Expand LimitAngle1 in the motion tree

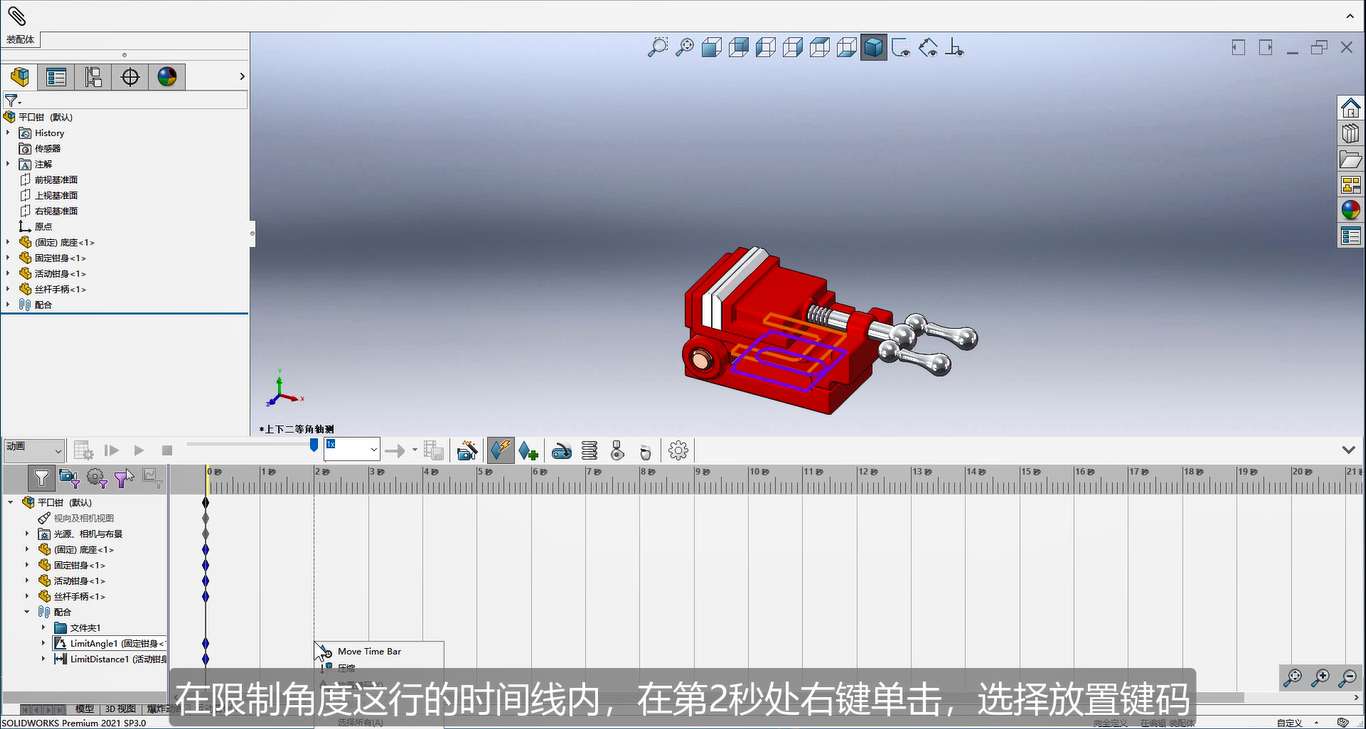[x=44, y=643]
